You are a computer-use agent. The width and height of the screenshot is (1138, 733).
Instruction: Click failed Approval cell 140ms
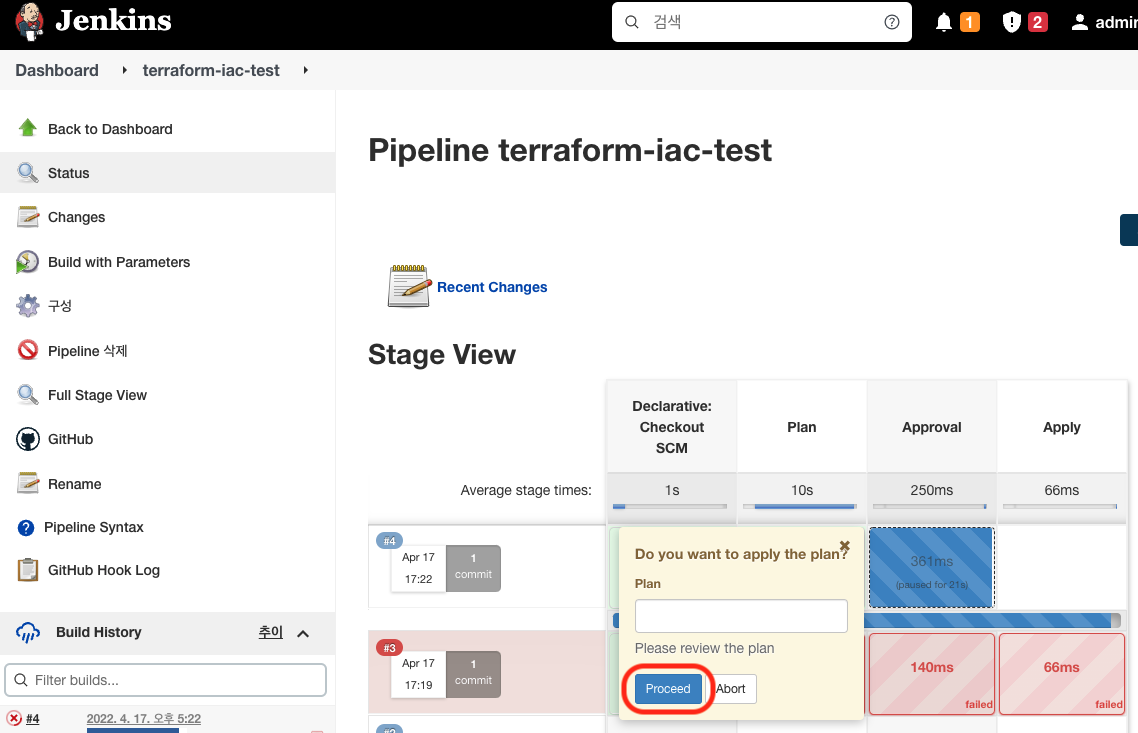tap(932, 673)
